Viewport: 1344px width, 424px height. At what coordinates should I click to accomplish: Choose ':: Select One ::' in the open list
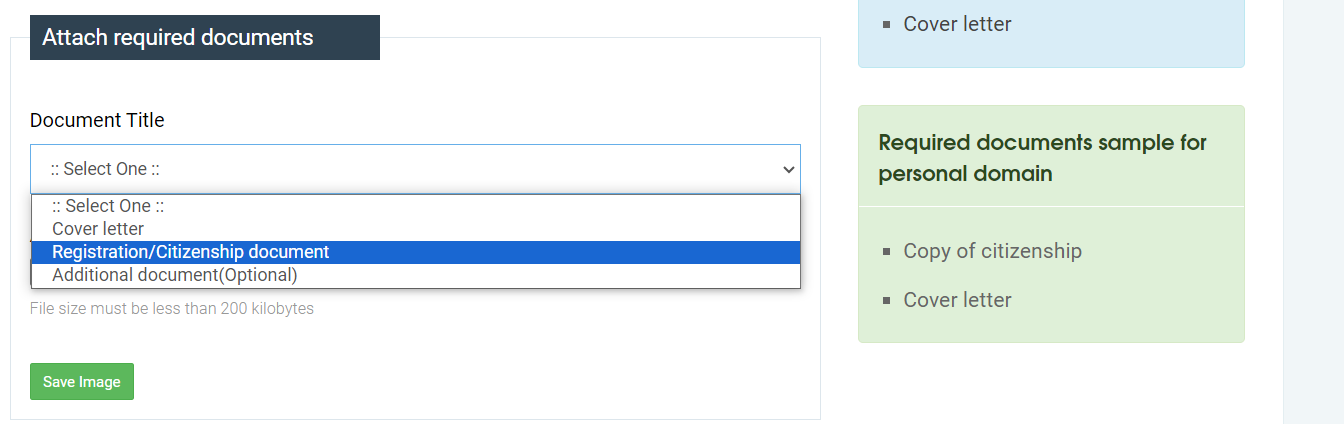click(108, 206)
